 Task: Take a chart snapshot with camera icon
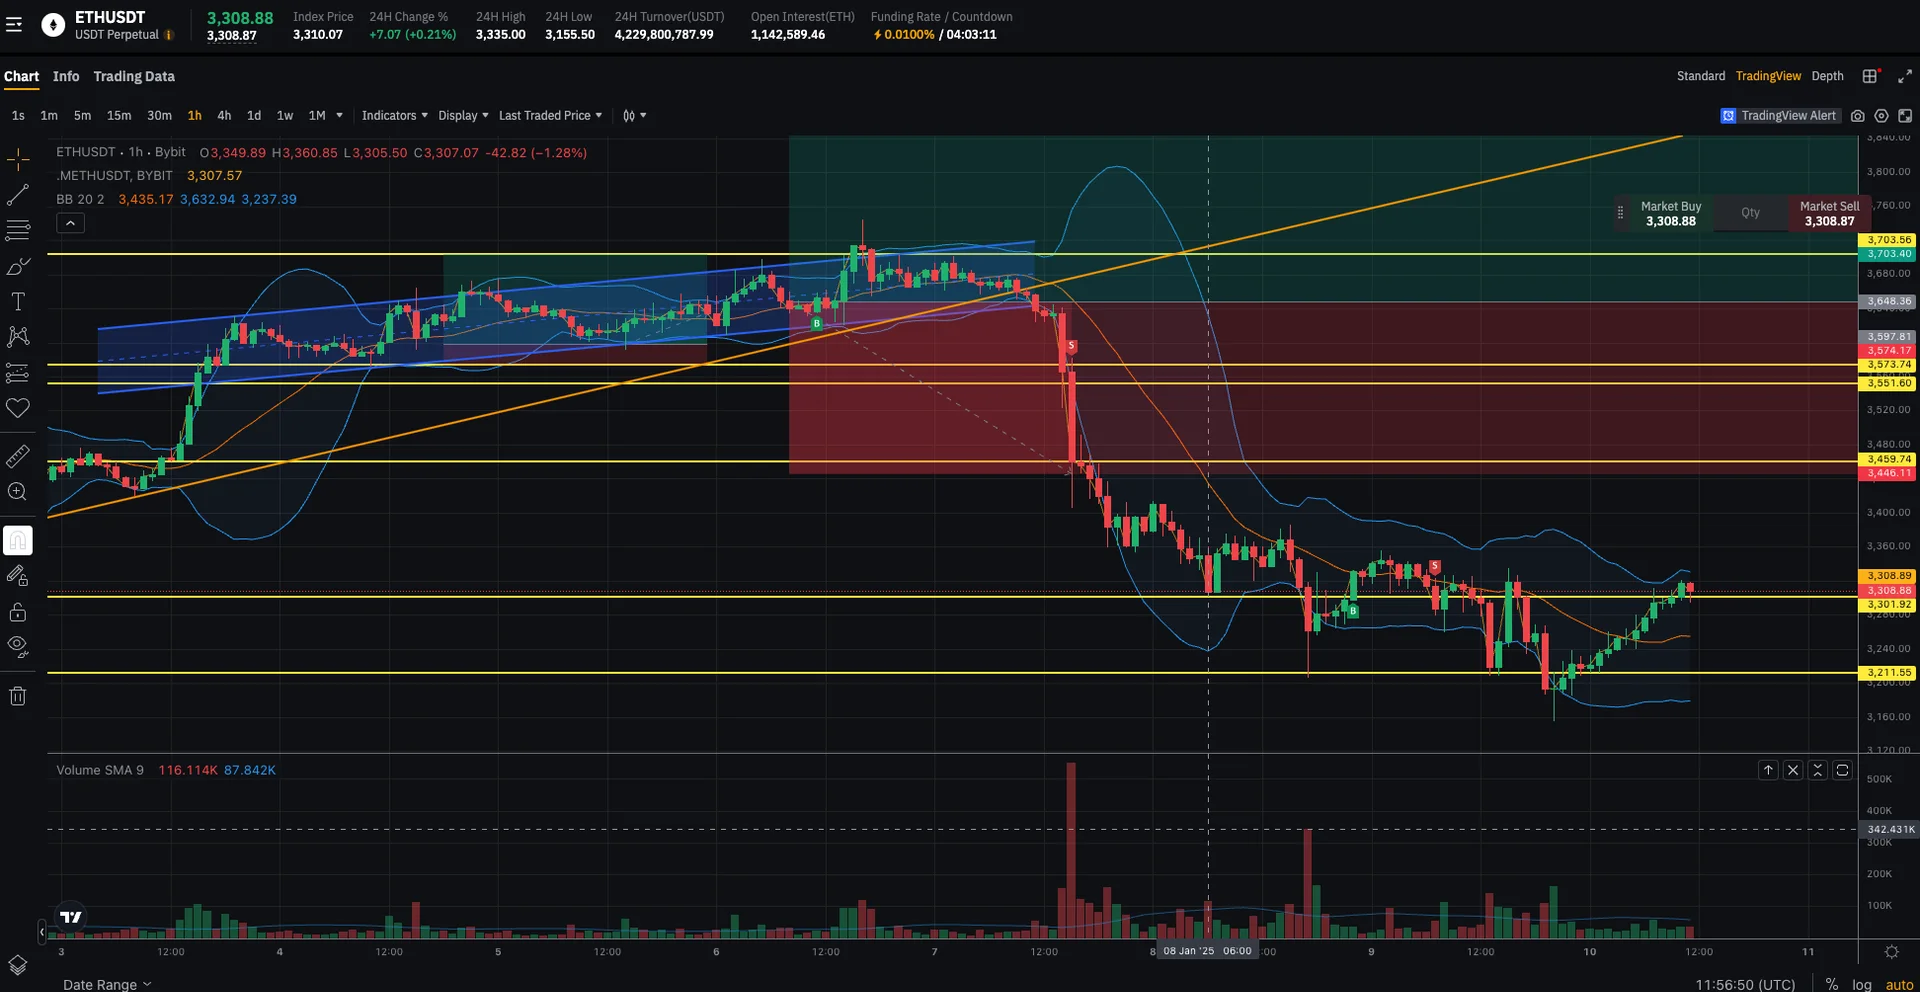tap(1857, 116)
